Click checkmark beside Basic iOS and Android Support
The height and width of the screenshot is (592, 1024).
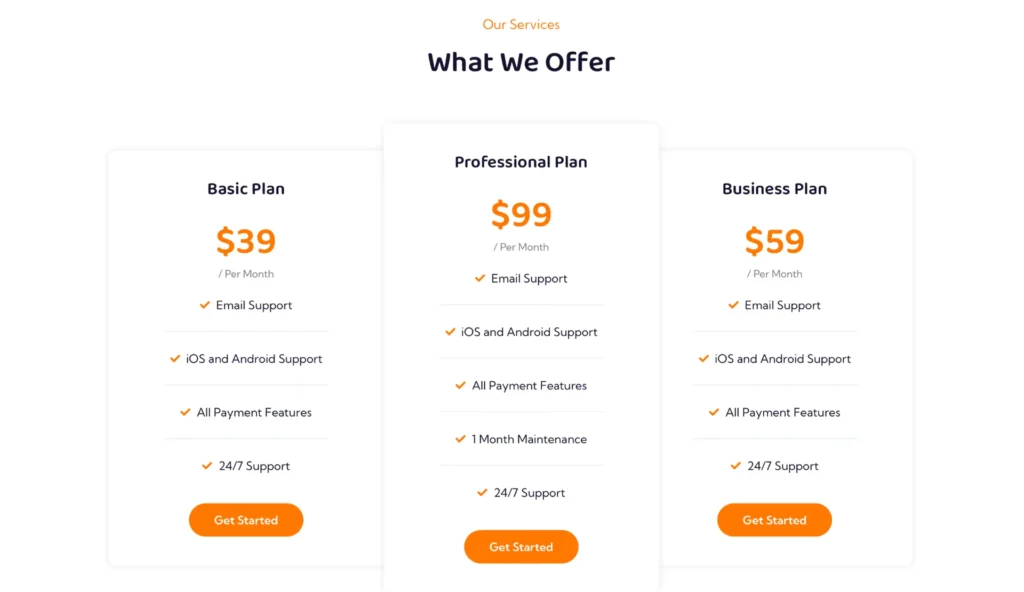[x=175, y=358]
